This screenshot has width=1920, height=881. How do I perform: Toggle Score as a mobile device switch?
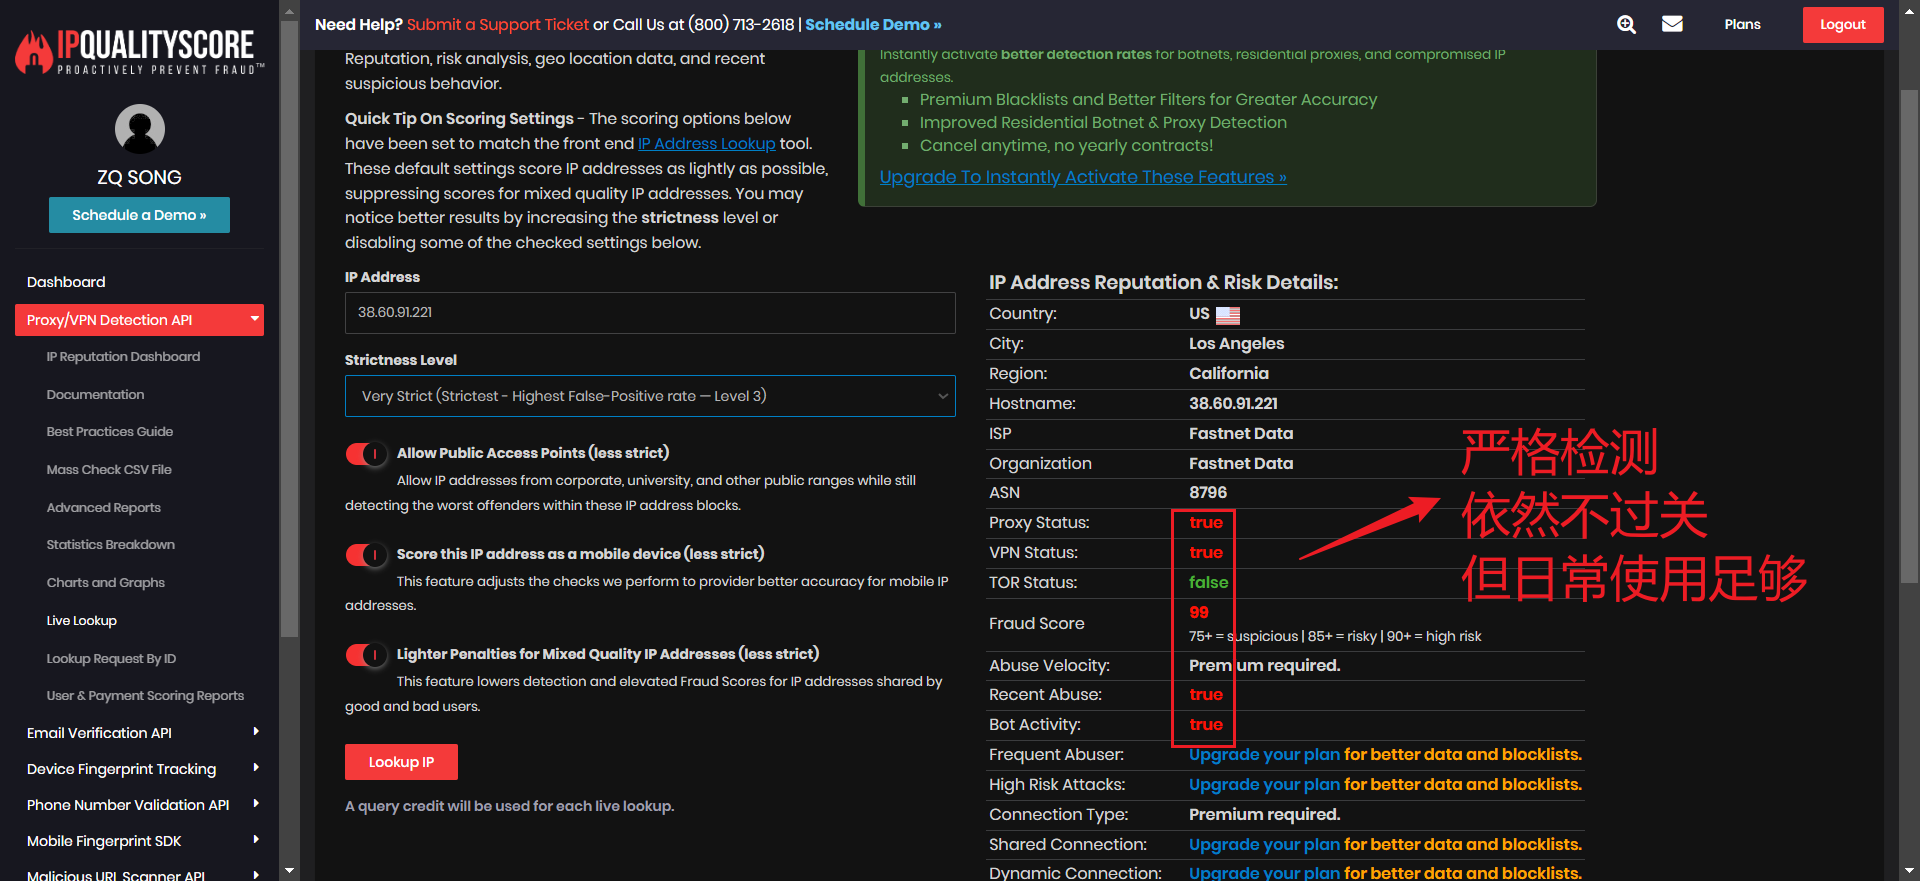366,555
